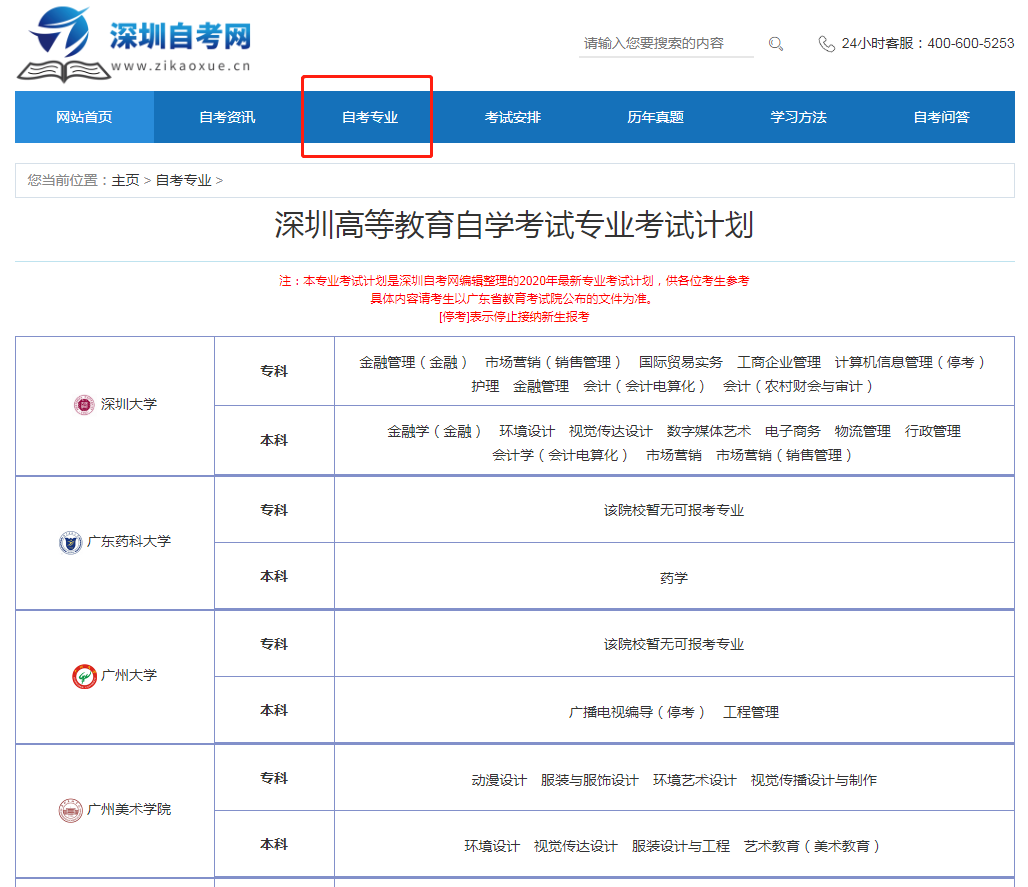Click the 深圳自考网 site logo

point(134,43)
